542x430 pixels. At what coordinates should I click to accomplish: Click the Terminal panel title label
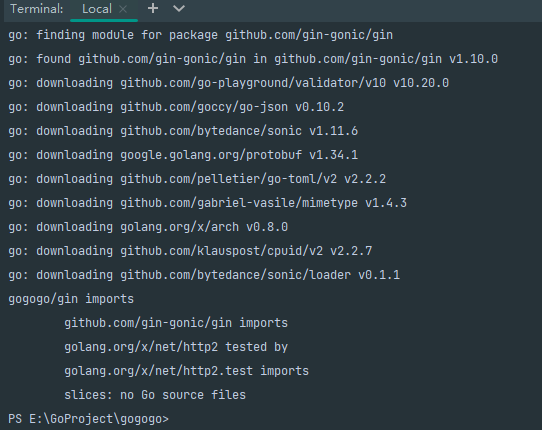point(37,9)
